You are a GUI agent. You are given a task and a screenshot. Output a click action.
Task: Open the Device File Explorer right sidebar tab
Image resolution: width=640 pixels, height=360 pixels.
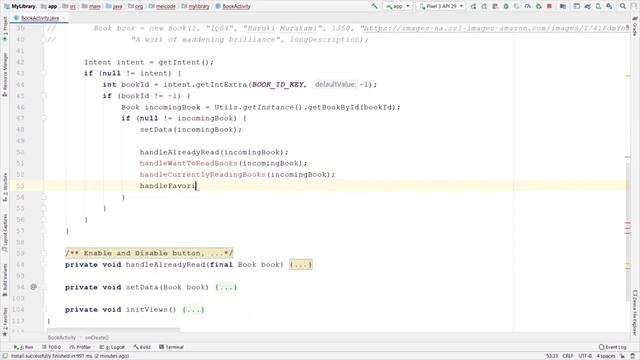(635, 312)
